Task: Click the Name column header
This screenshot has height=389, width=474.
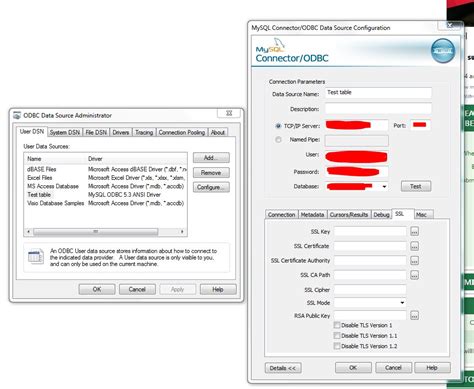Action: (x=55, y=159)
